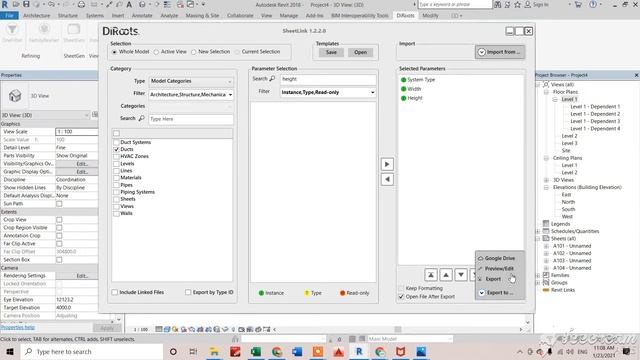Click the Sign In button in title bar
Screen dimensions: 640x360
(x=537, y=4)
